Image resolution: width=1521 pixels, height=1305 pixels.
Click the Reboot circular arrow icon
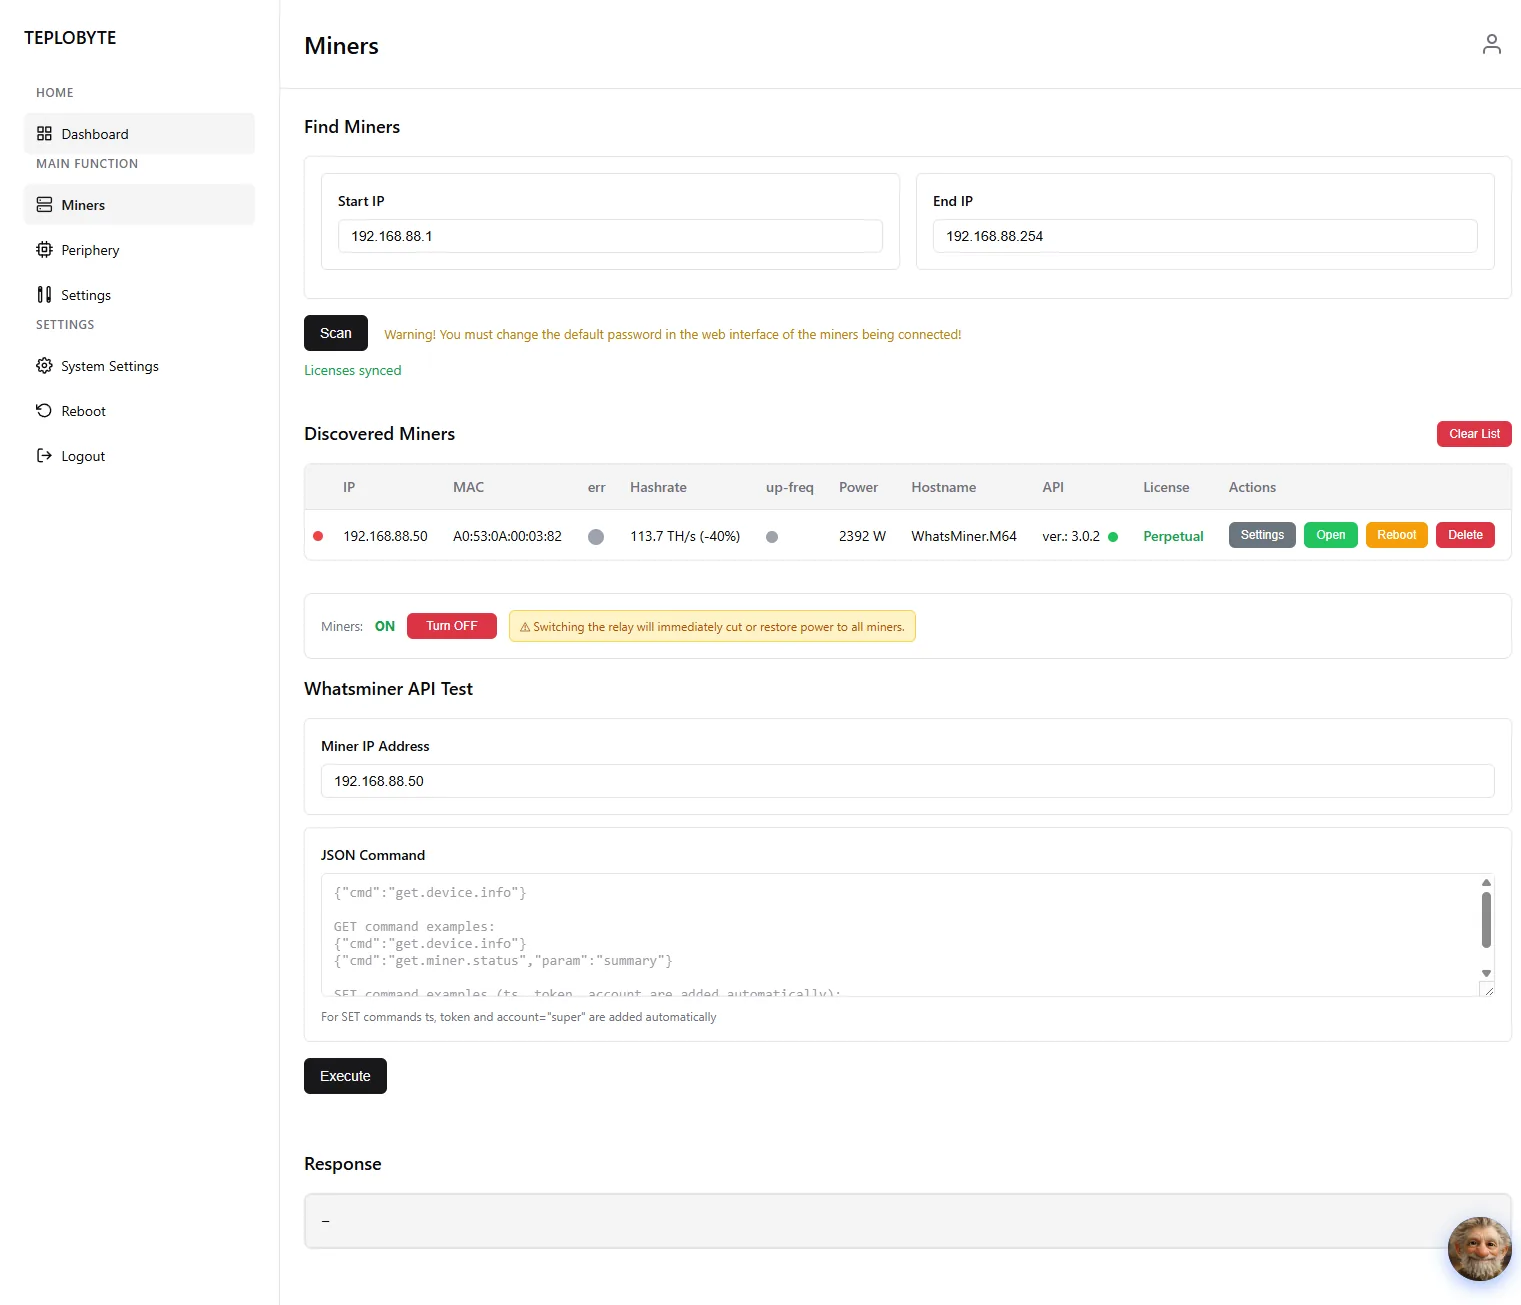44,411
